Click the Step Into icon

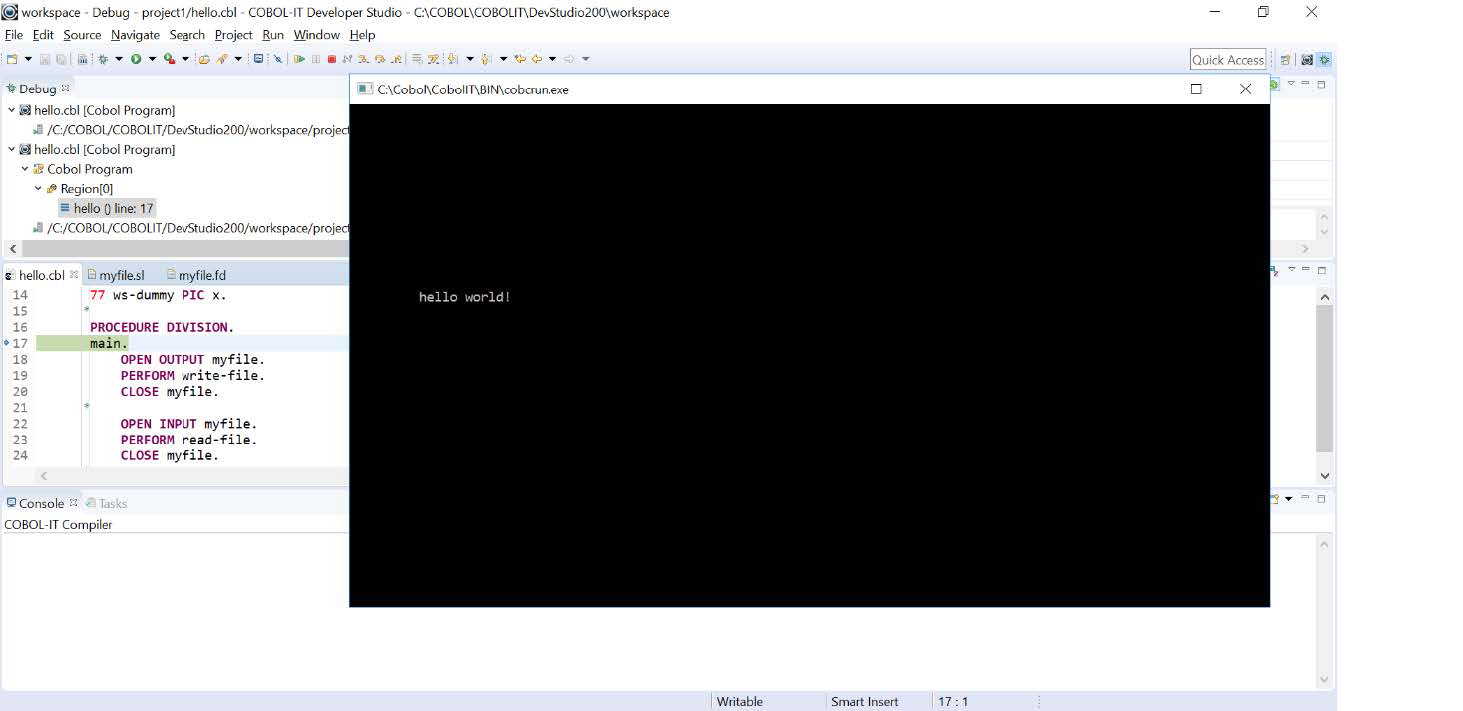(364, 58)
